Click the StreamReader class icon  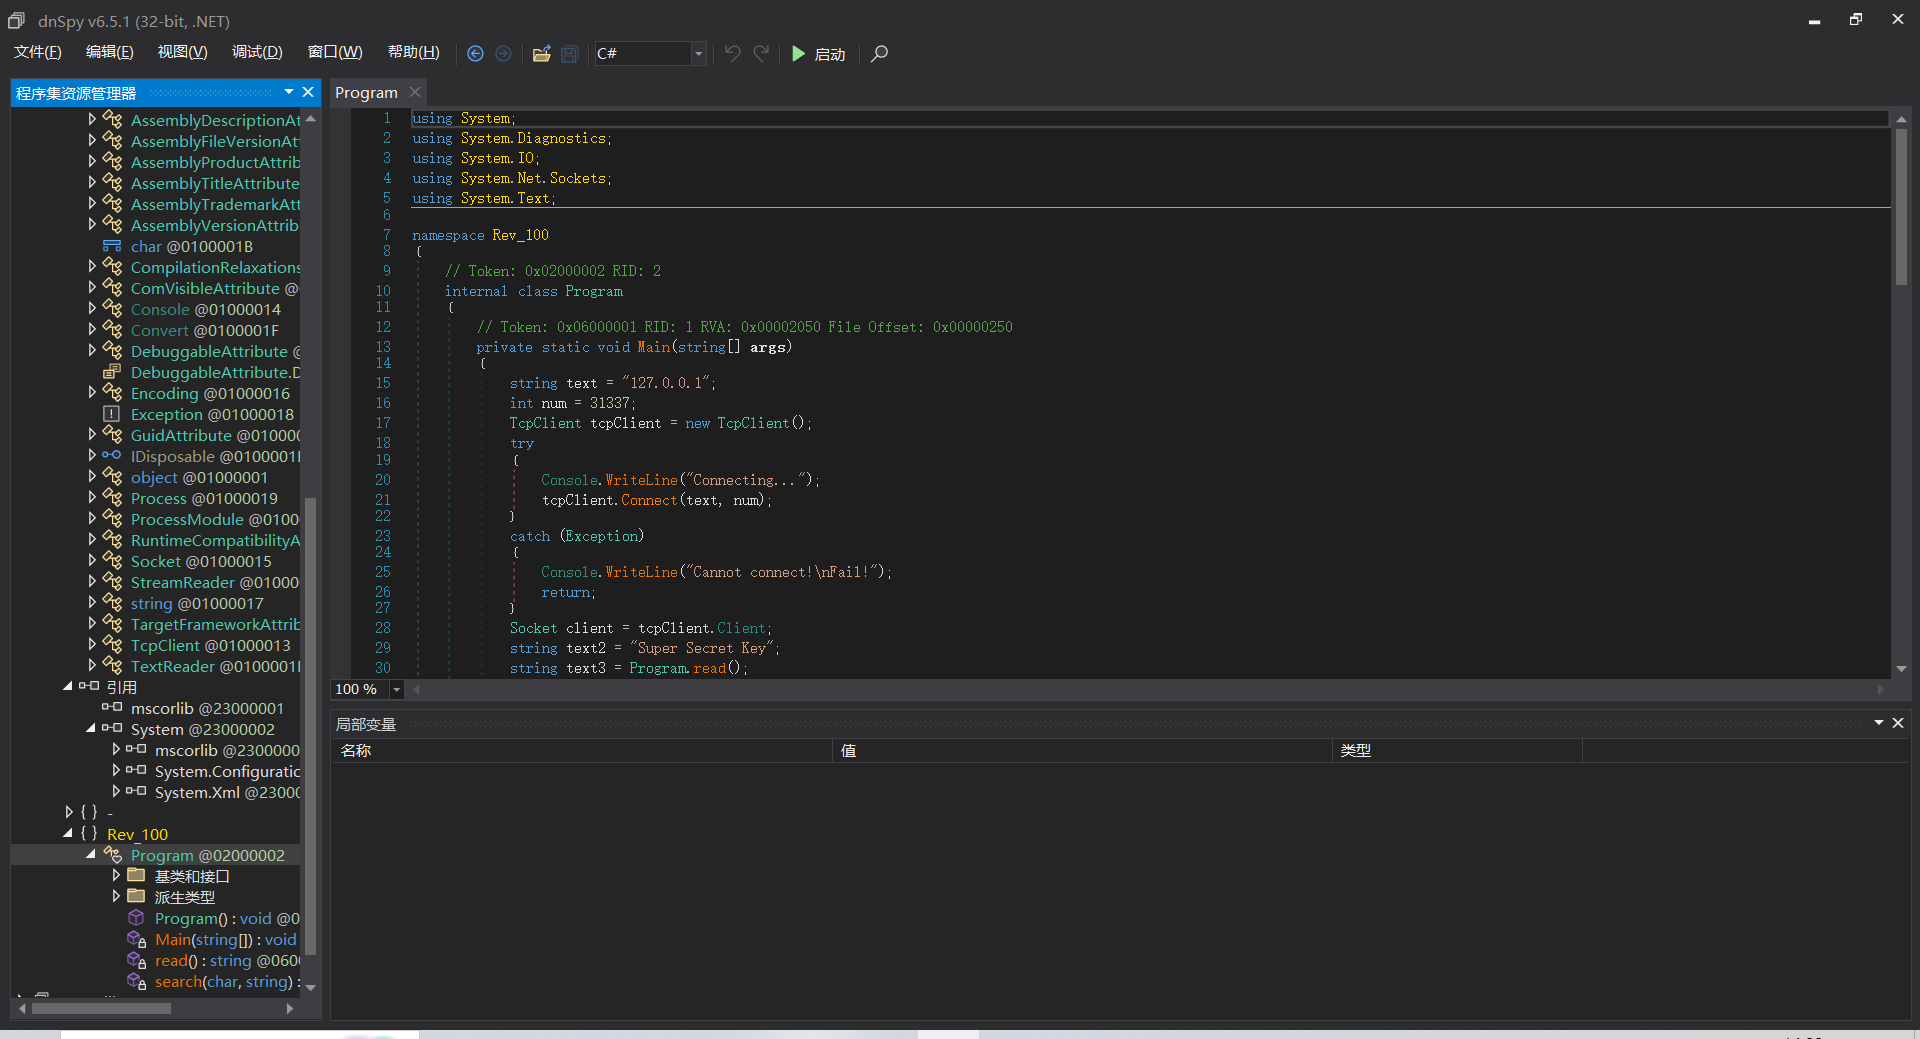point(113,582)
